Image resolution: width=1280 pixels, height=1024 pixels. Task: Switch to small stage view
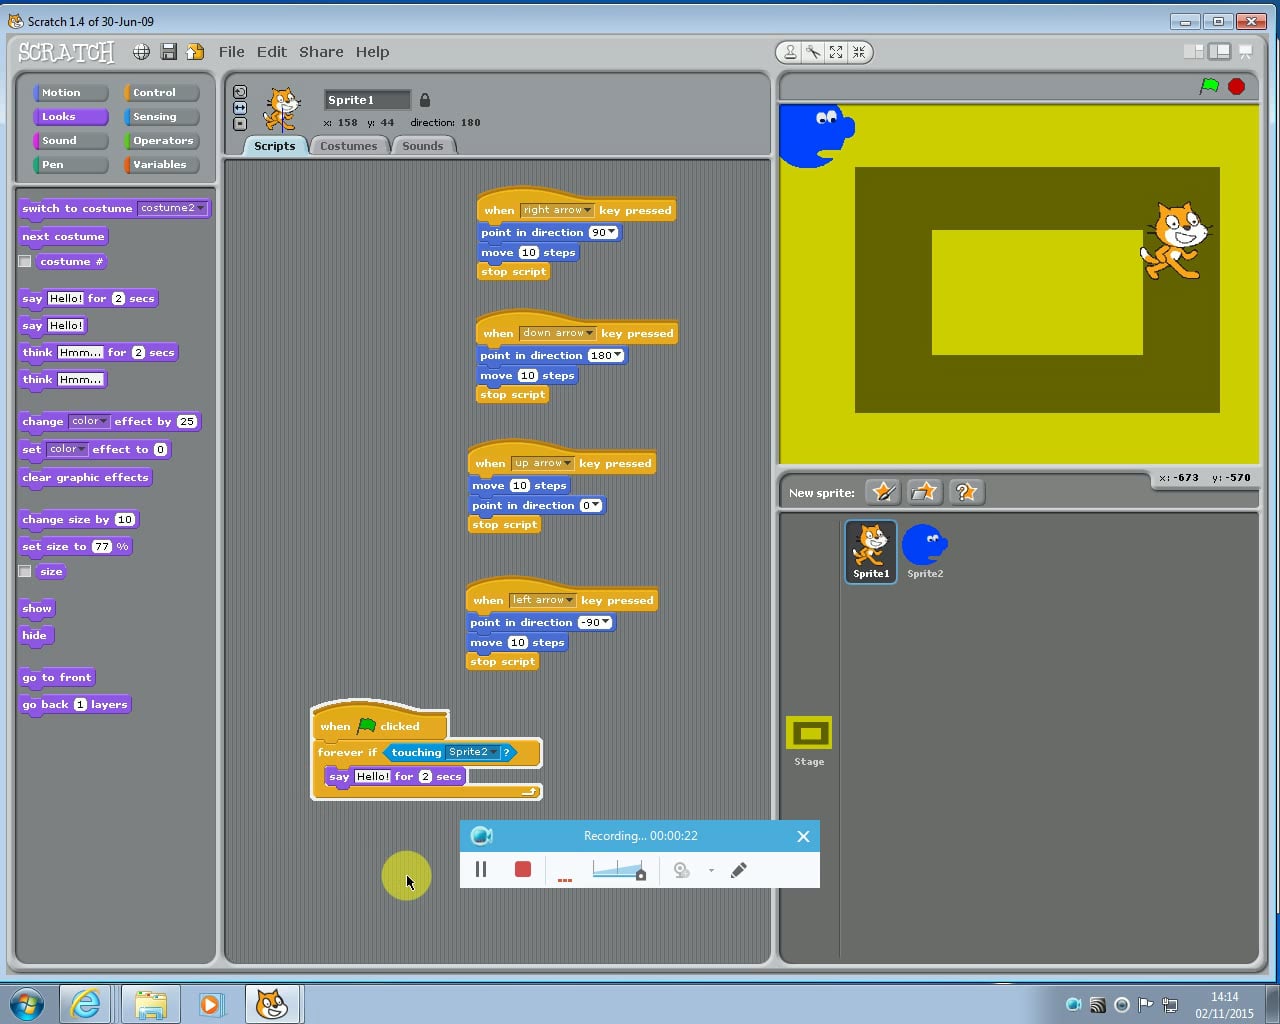pyautogui.click(x=1194, y=52)
